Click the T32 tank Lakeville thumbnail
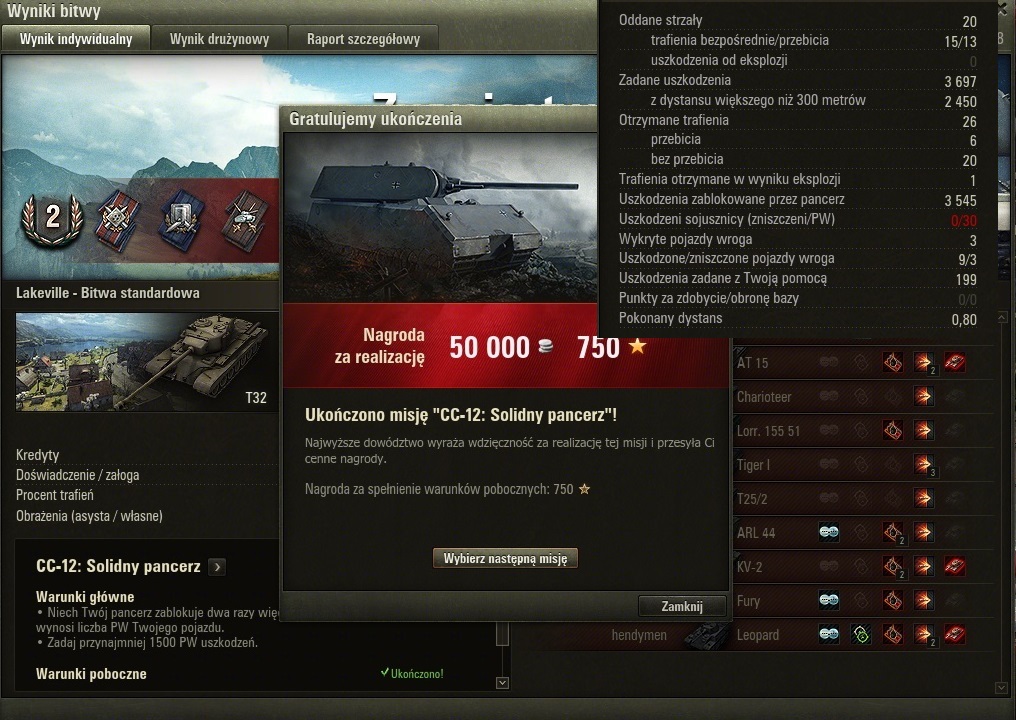The height and width of the screenshot is (720, 1016). coord(147,362)
